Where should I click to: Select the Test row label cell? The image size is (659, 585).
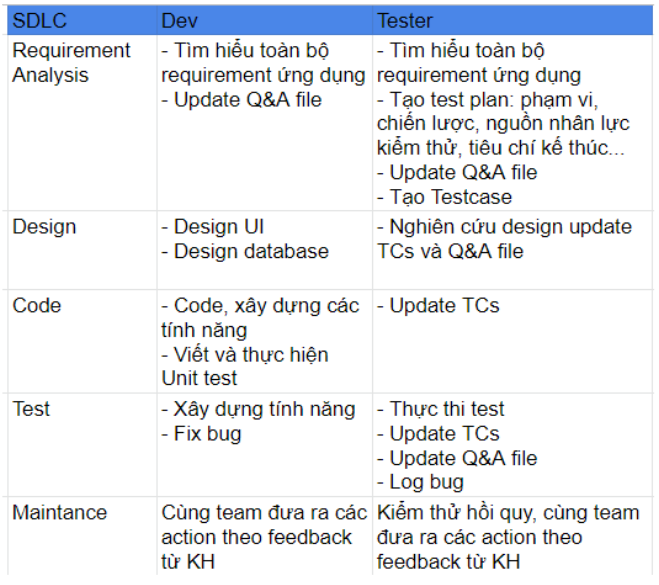coord(31,408)
